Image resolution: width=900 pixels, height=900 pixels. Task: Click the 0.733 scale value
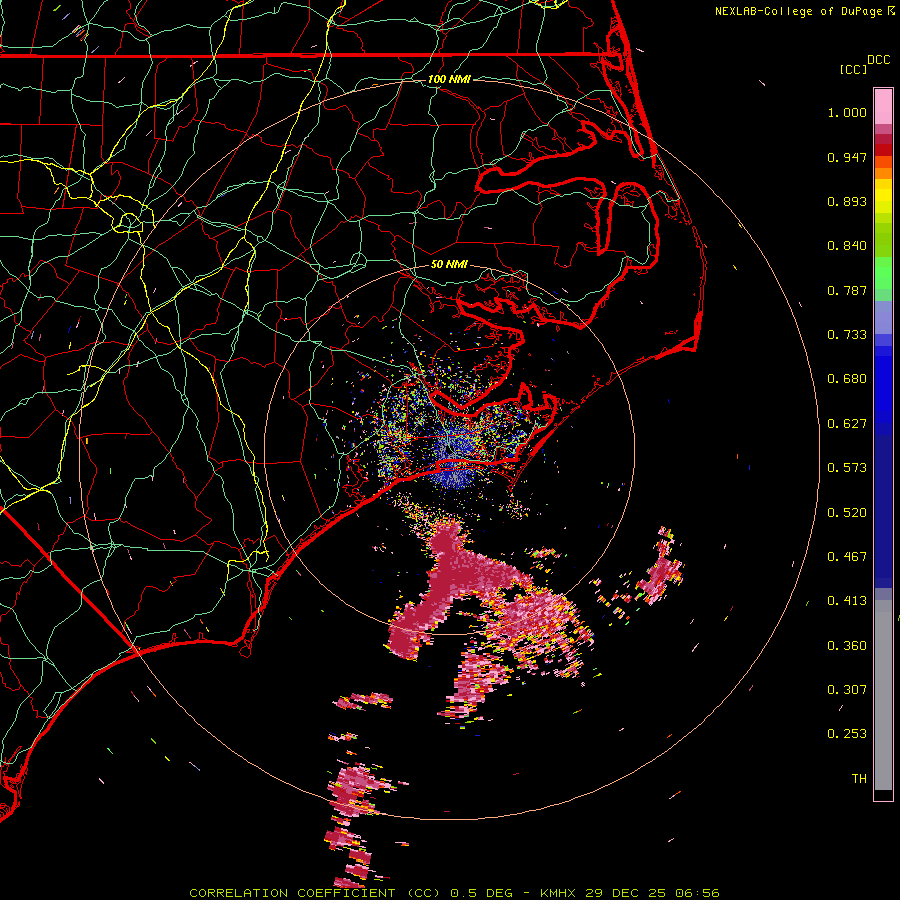pos(847,335)
